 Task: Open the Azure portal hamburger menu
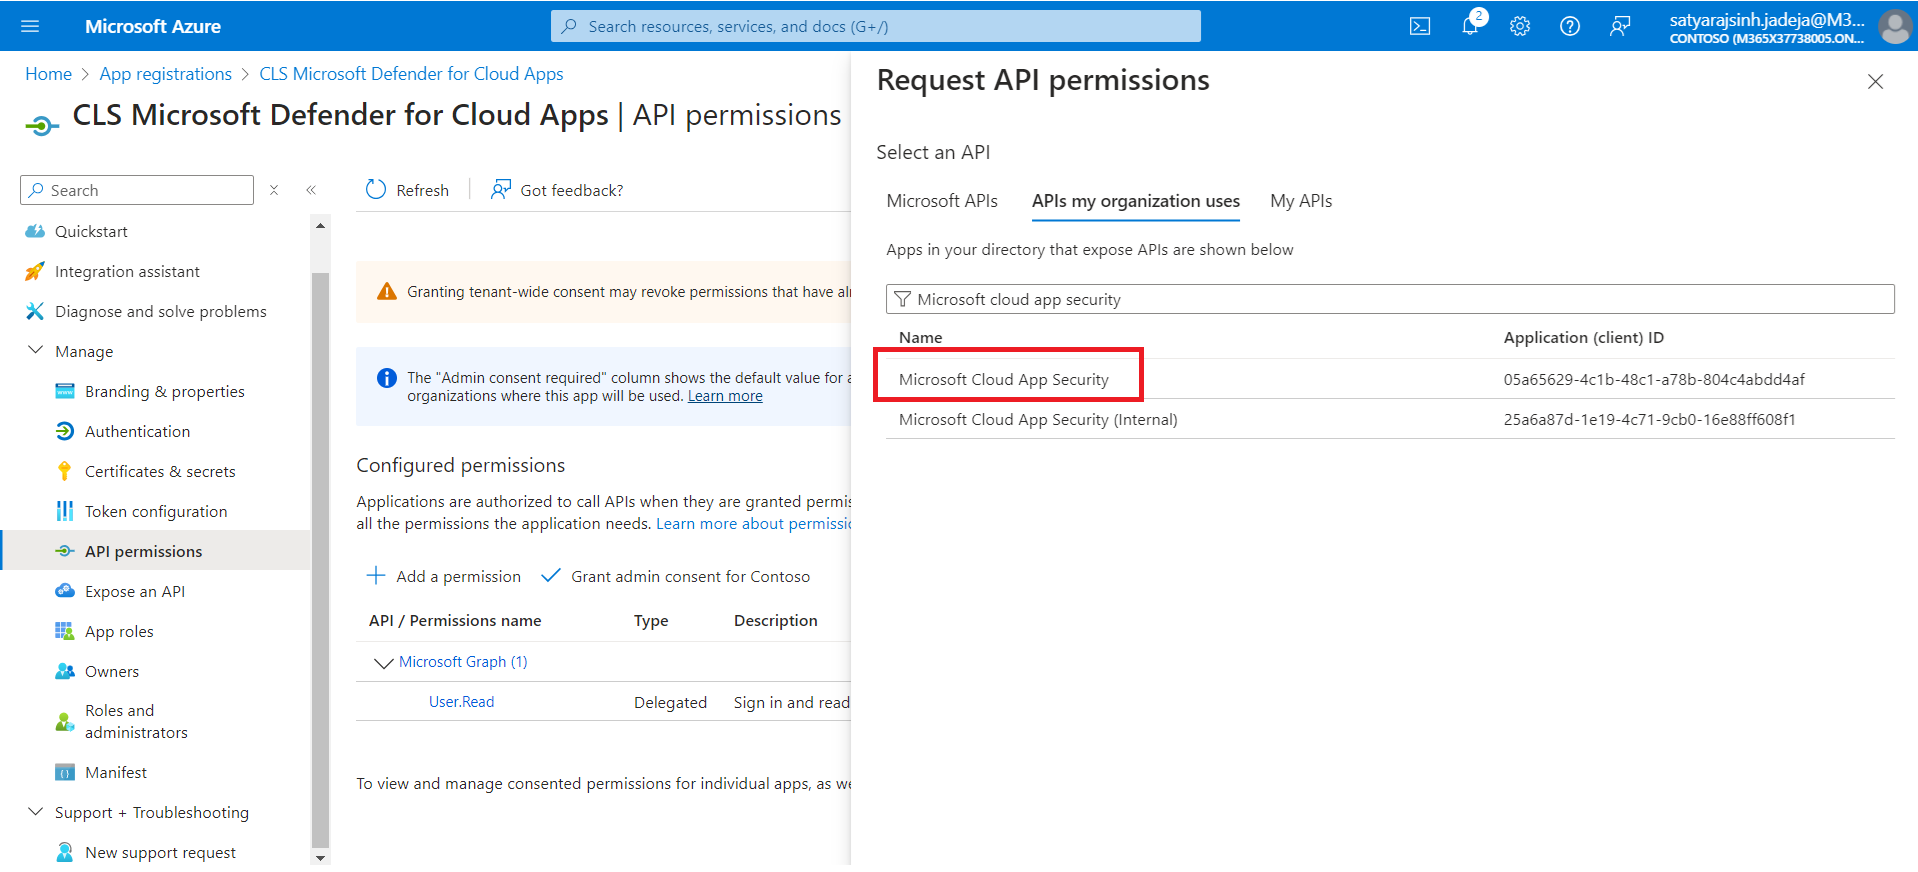[30, 26]
